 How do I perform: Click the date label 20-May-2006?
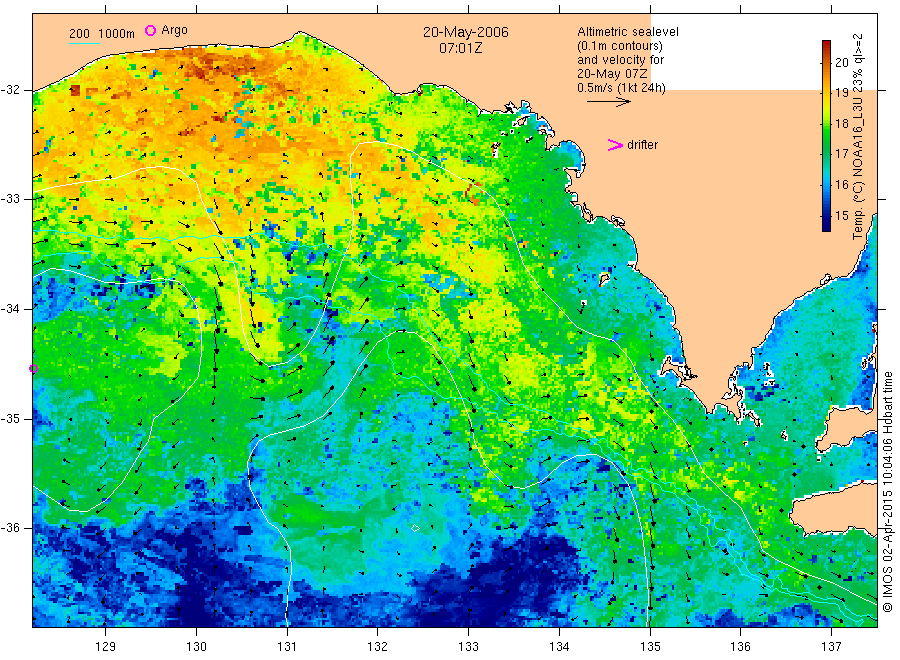(x=465, y=32)
